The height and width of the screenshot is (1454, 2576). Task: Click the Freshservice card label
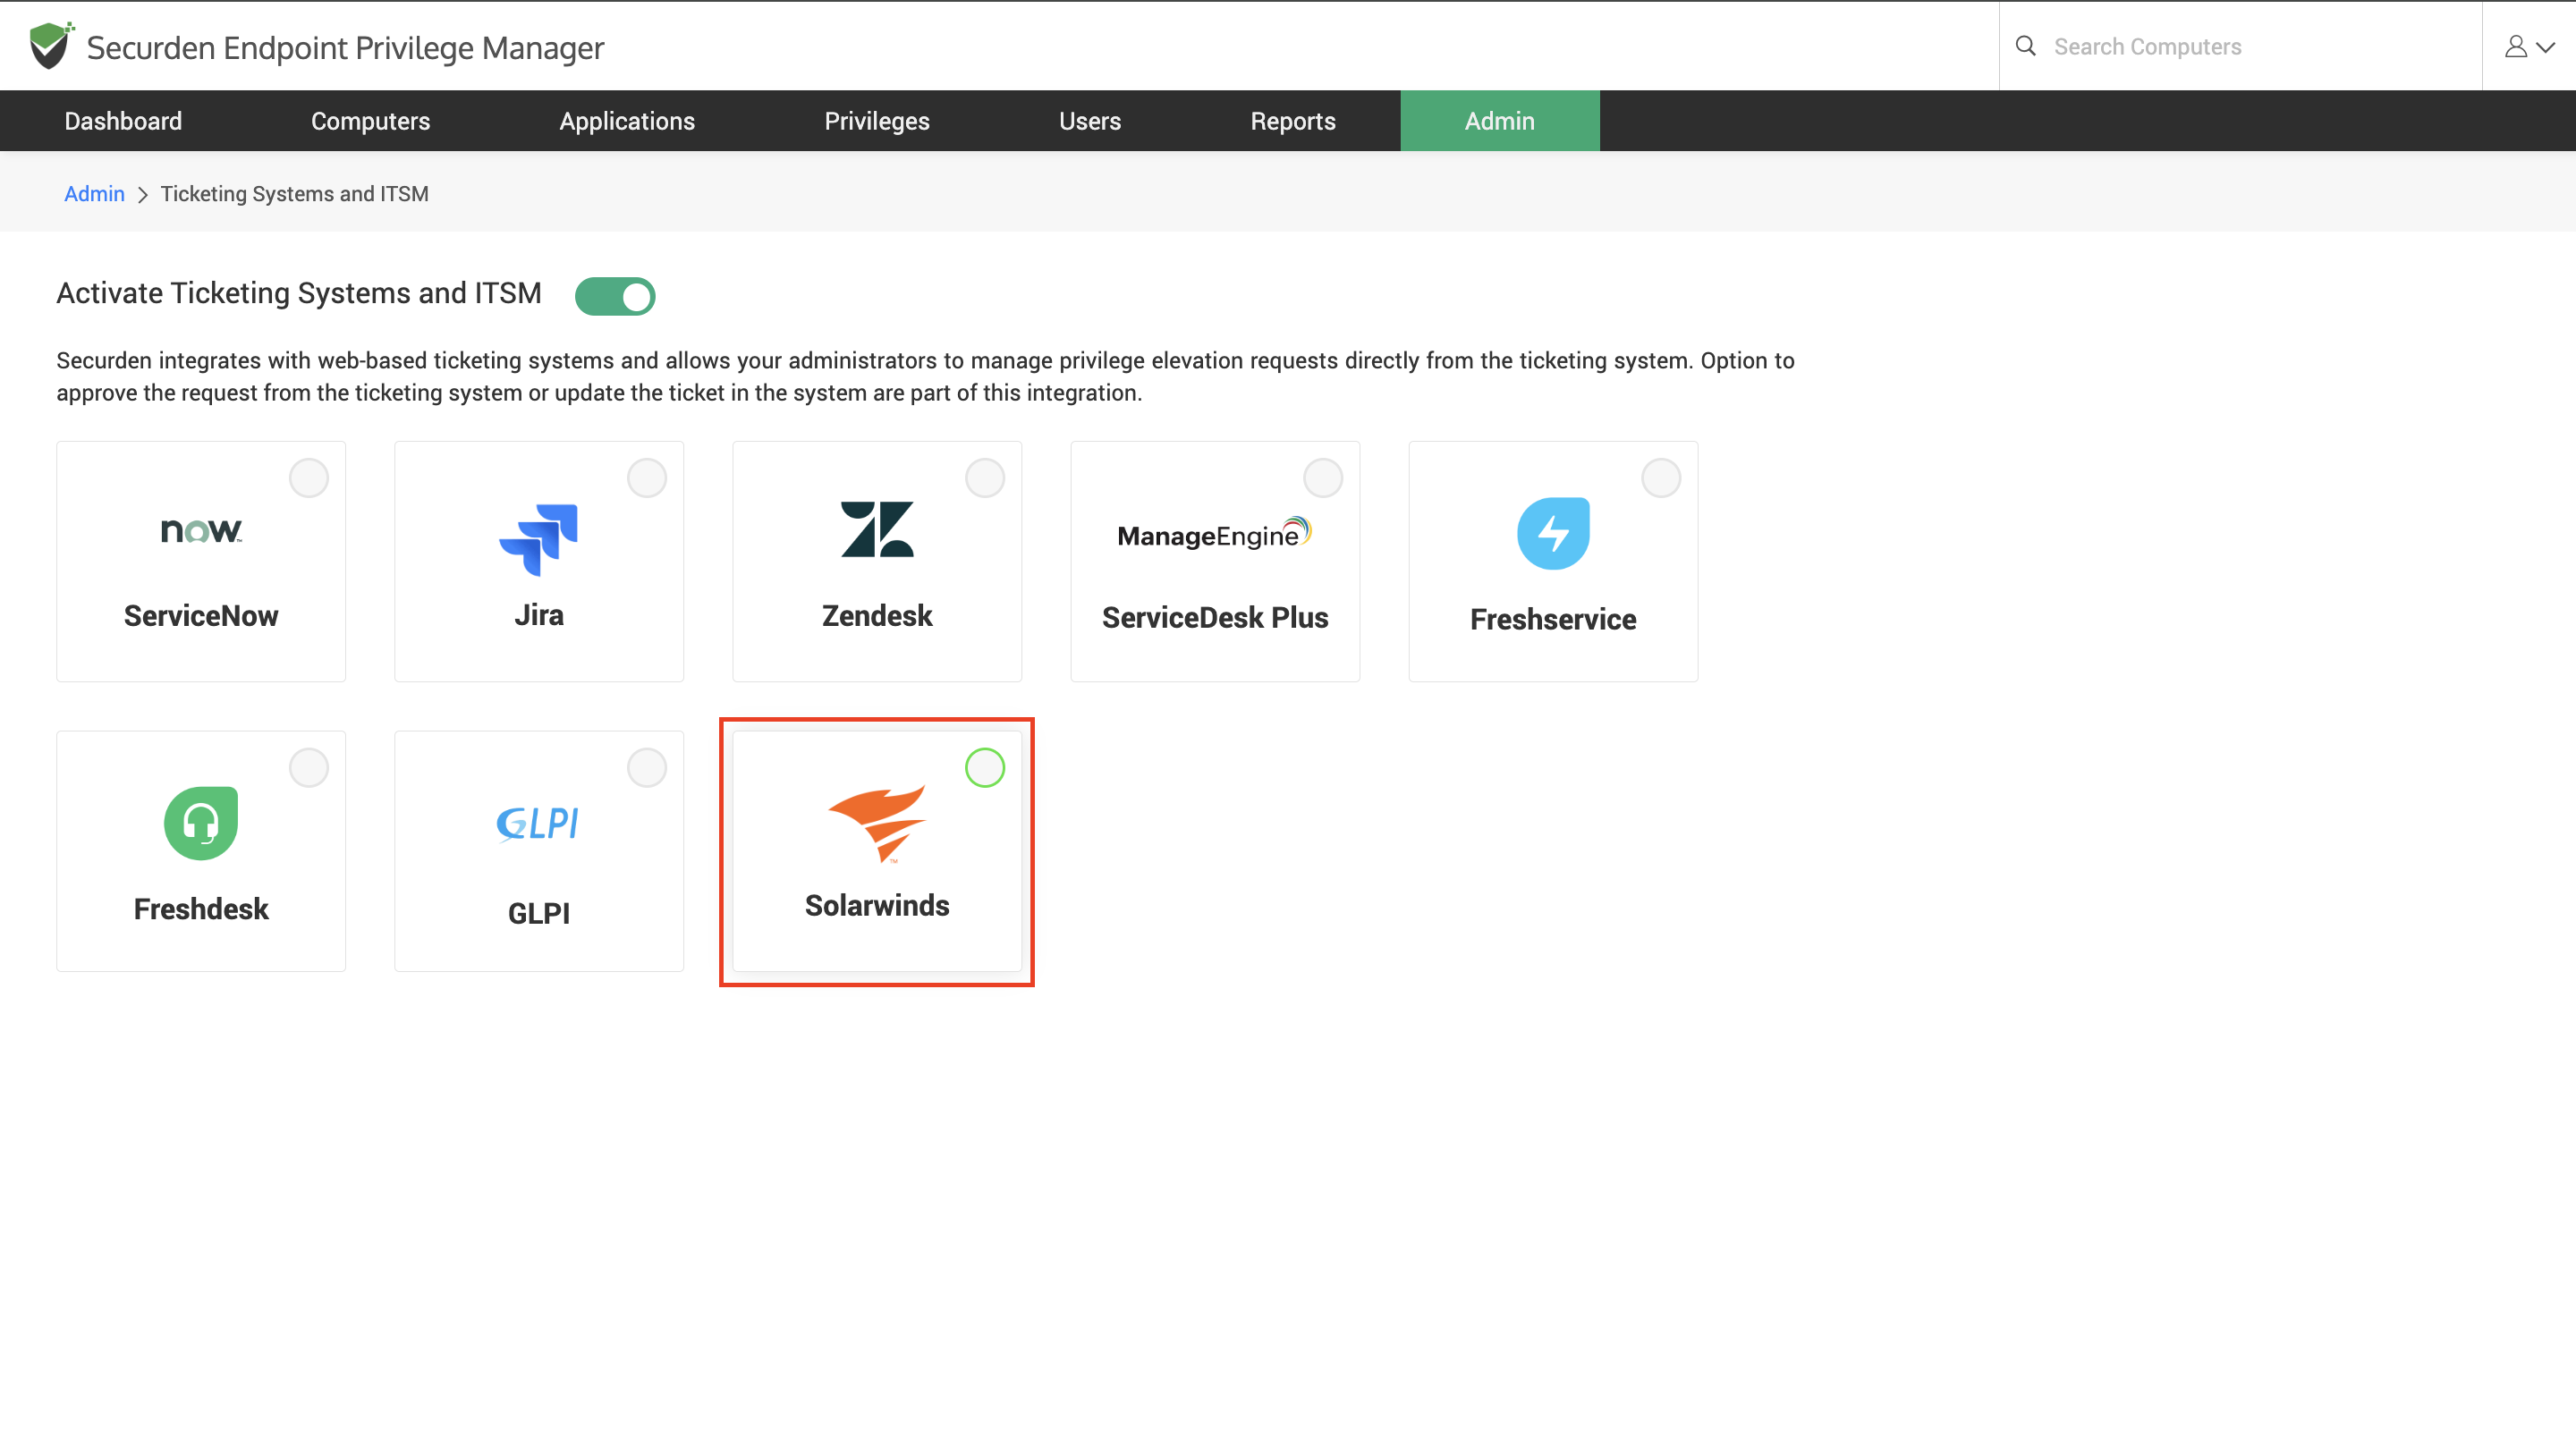(x=1553, y=620)
